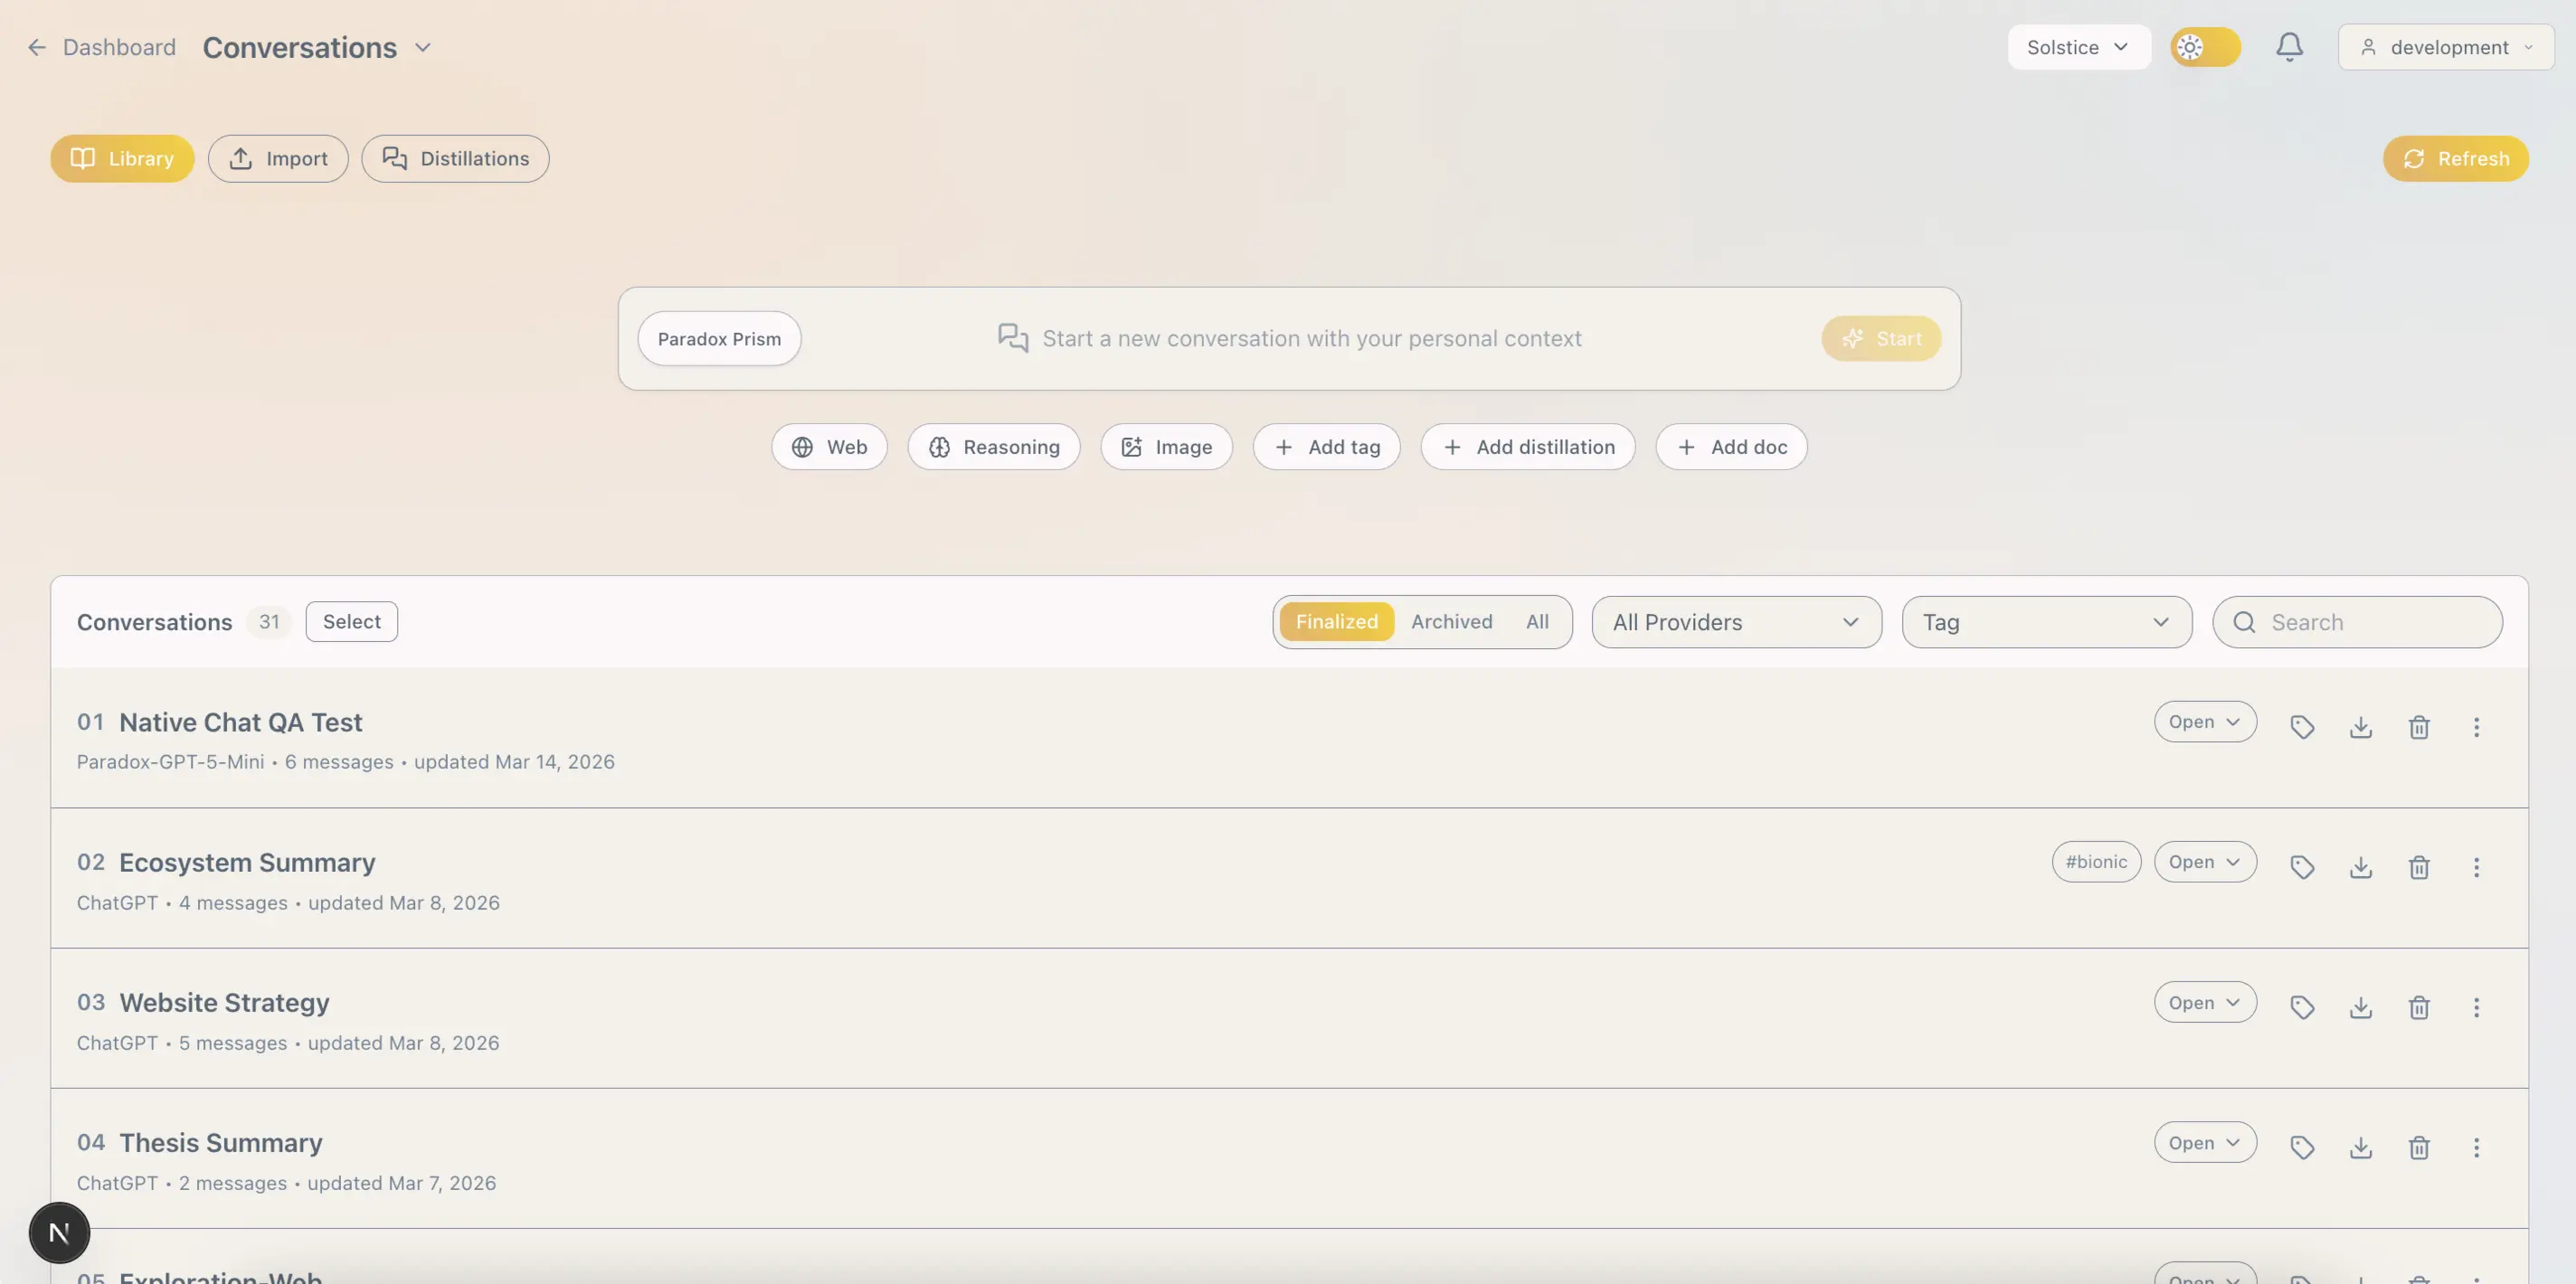Click the Search conversations field
The image size is (2576, 1284).
[x=2359, y=621]
